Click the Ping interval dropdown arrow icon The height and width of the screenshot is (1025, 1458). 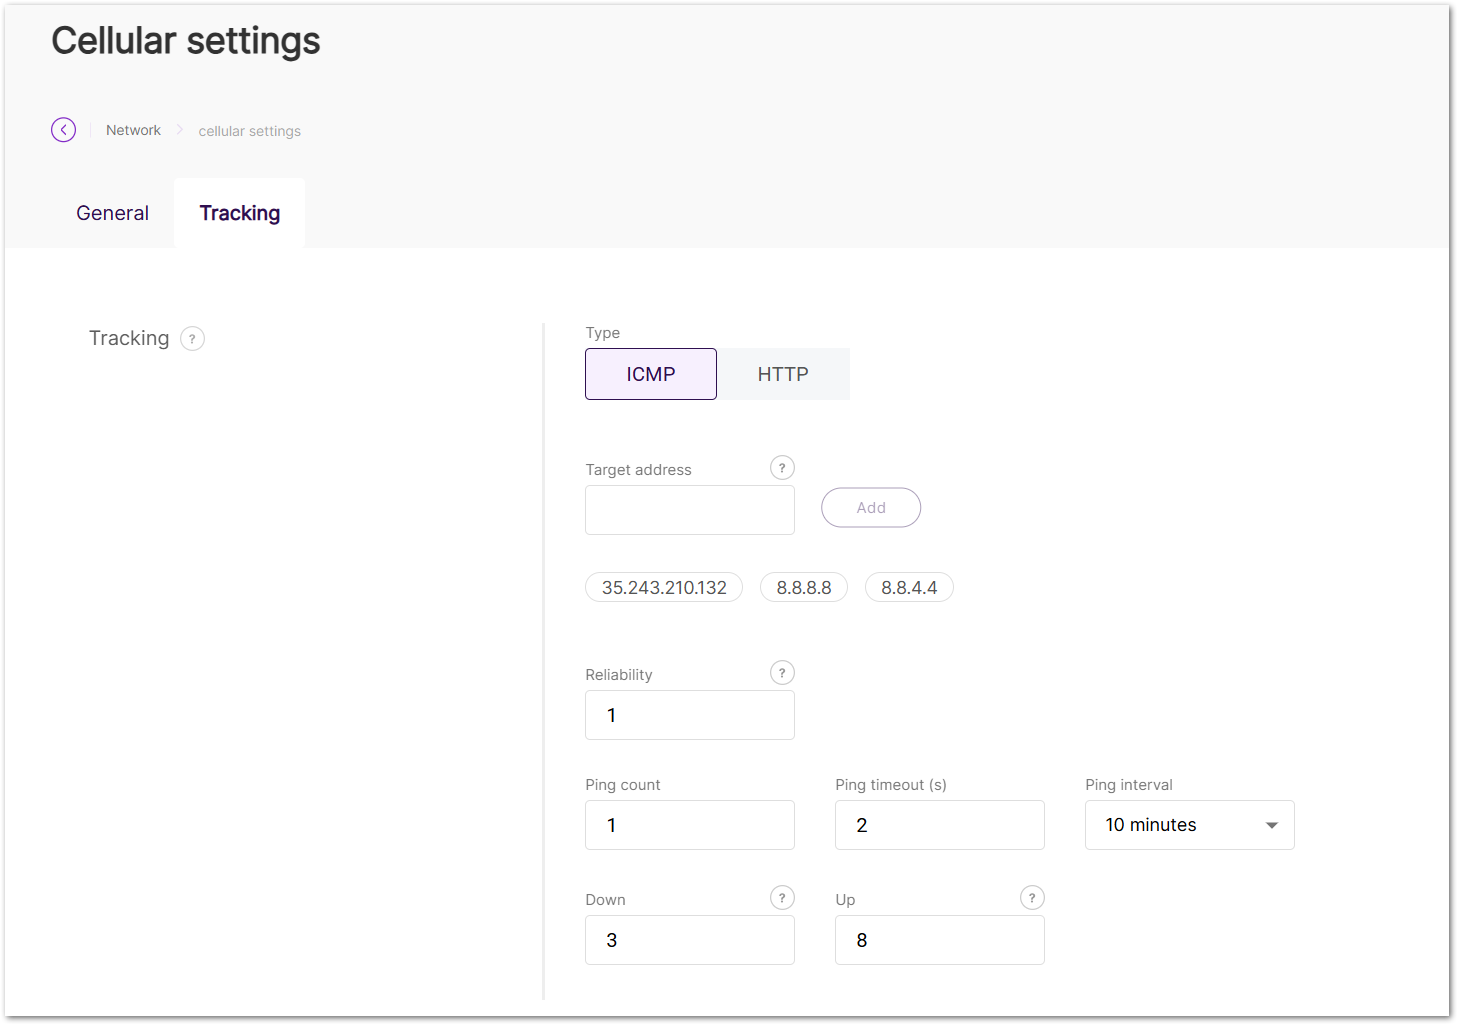1270,825
